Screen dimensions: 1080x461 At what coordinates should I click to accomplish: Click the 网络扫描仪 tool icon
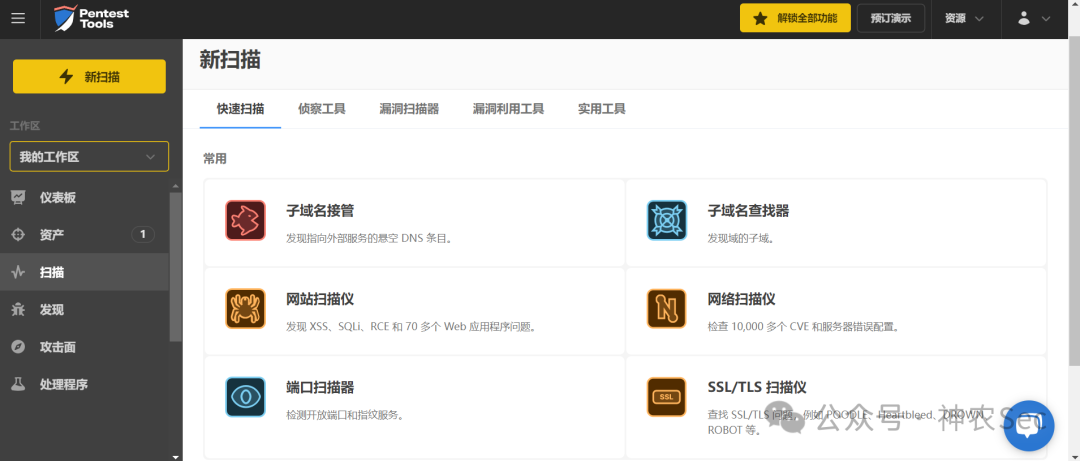(667, 308)
